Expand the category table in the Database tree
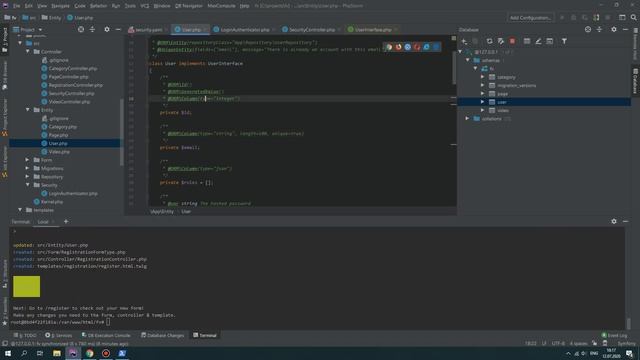640x360 pixels. pyautogui.click(x=482, y=77)
